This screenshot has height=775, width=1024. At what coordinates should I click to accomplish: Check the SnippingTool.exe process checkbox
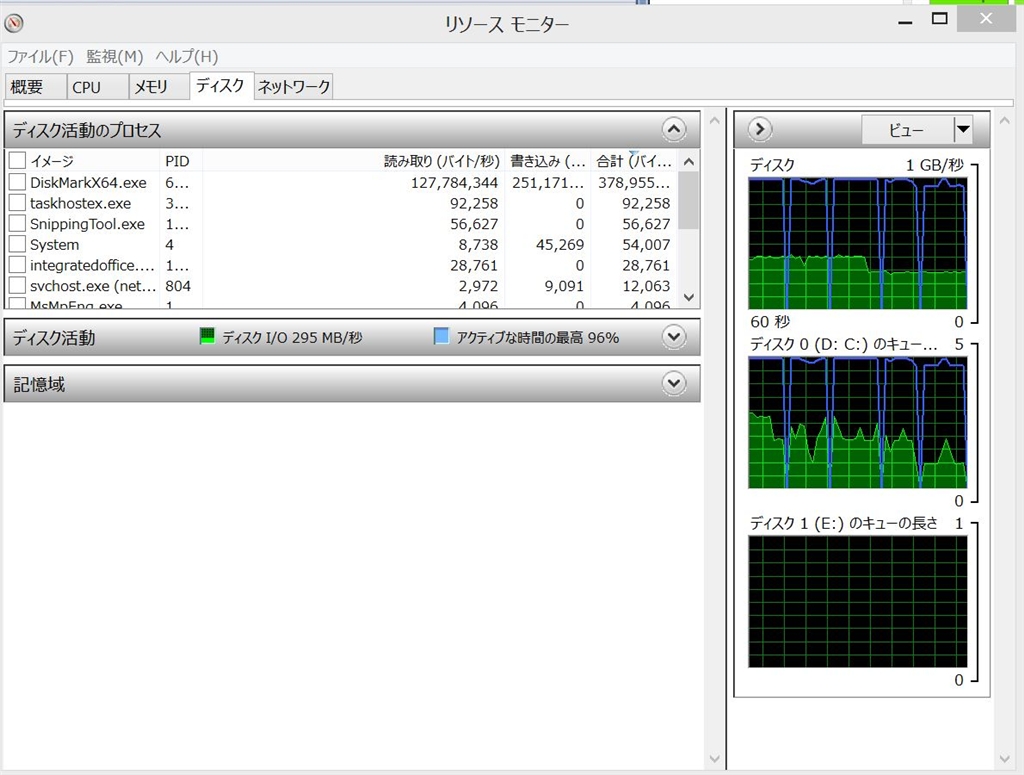[x=18, y=224]
